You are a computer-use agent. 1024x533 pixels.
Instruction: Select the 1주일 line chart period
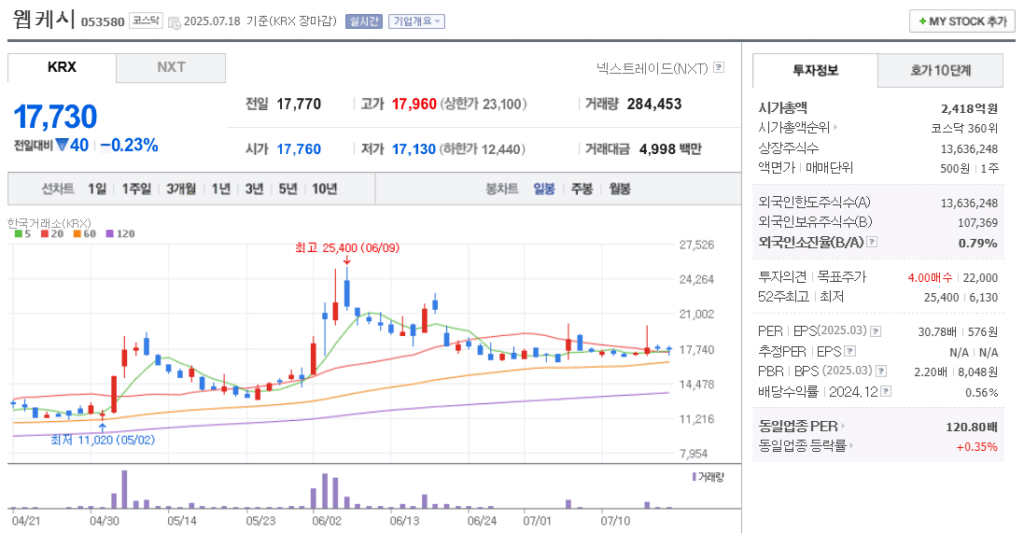click(136, 189)
